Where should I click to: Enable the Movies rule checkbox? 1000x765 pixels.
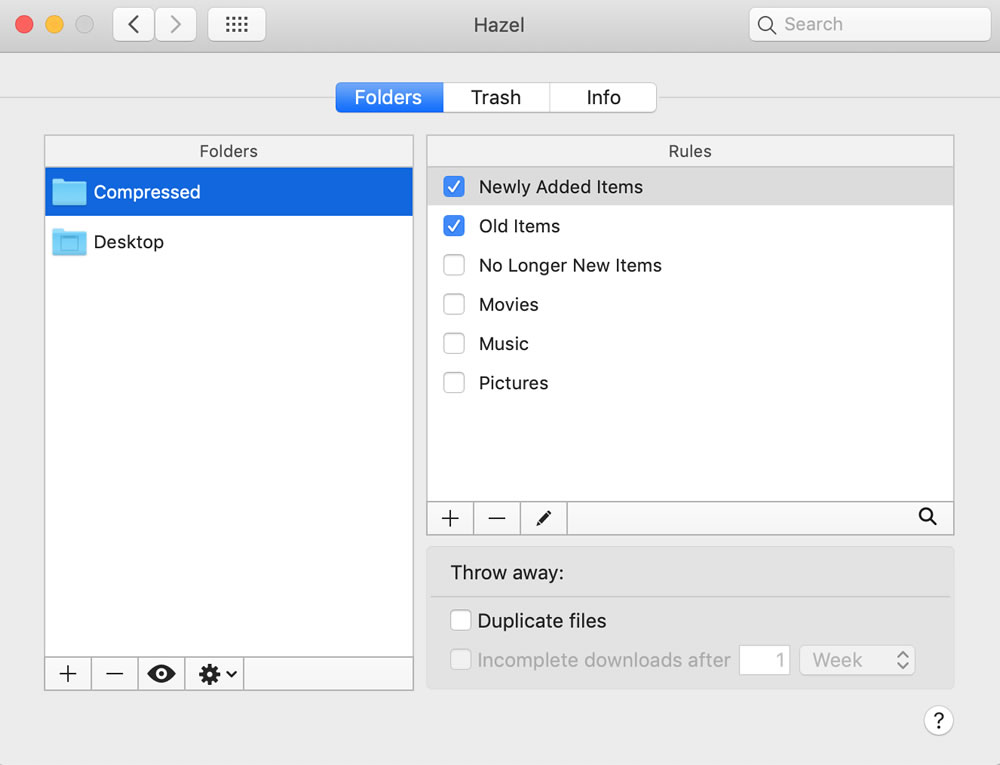tap(454, 304)
